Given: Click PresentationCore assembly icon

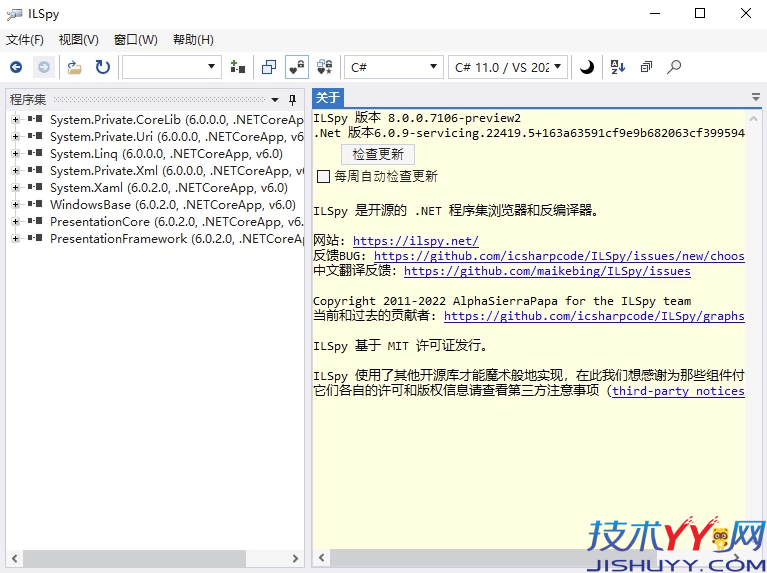Looking at the screenshot, I should (x=35, y=221).
